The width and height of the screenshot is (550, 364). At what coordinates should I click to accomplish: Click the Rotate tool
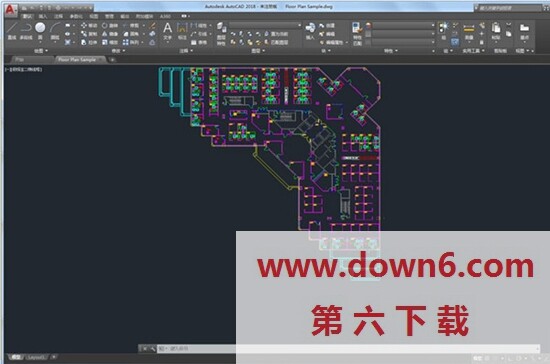(110, 26)
